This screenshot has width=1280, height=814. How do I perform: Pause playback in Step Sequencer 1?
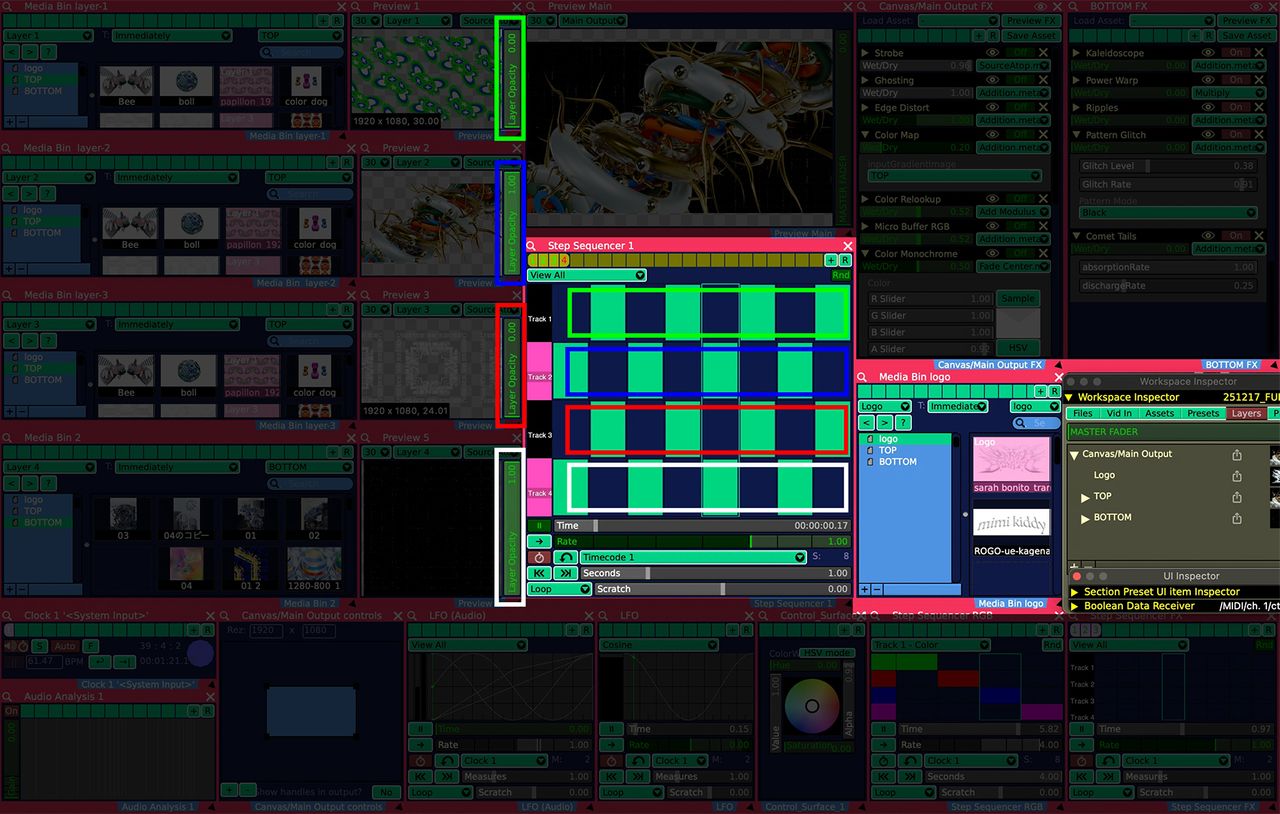click(539, 525)
